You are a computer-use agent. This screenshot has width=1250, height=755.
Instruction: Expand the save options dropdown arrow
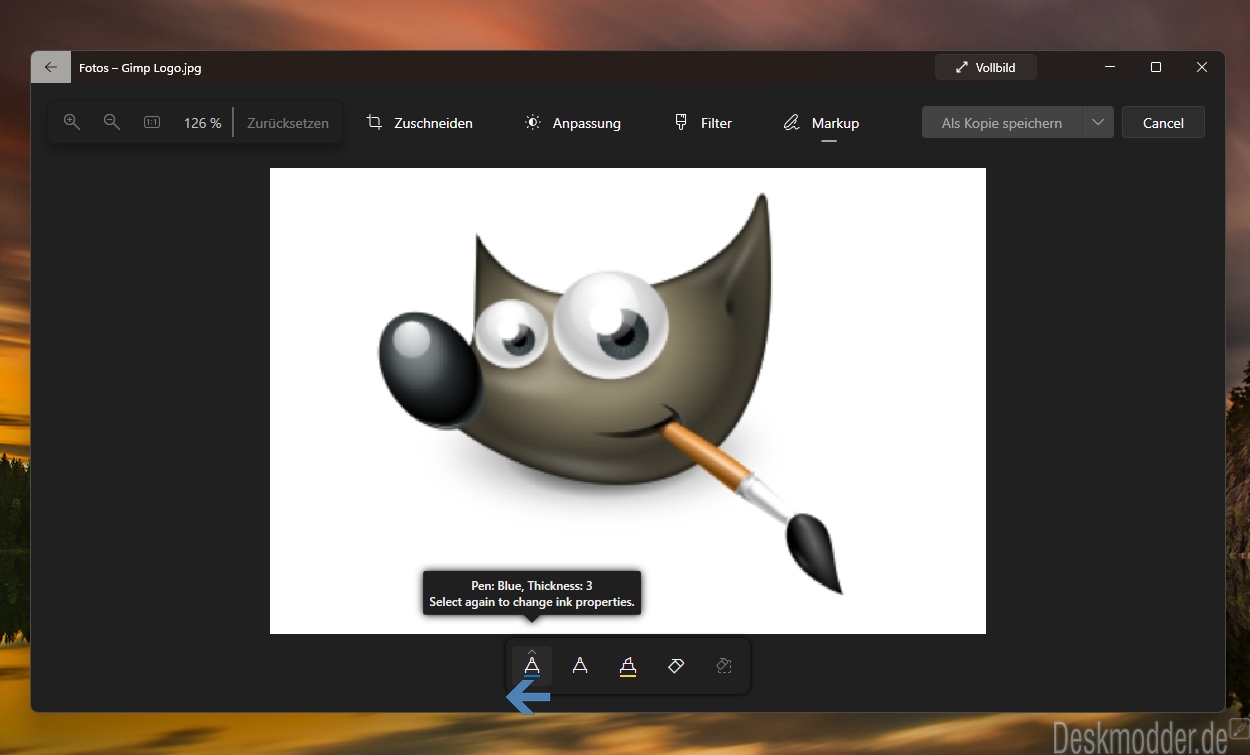[1098, 123]
